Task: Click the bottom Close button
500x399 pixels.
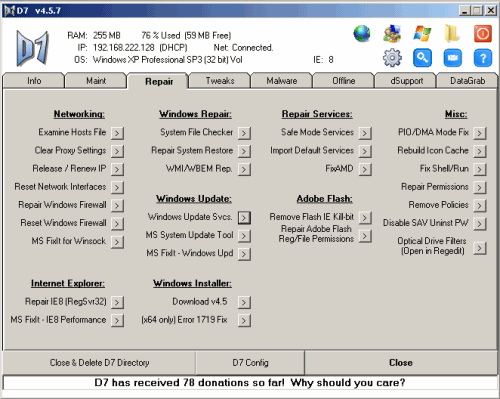Action: 401,362
